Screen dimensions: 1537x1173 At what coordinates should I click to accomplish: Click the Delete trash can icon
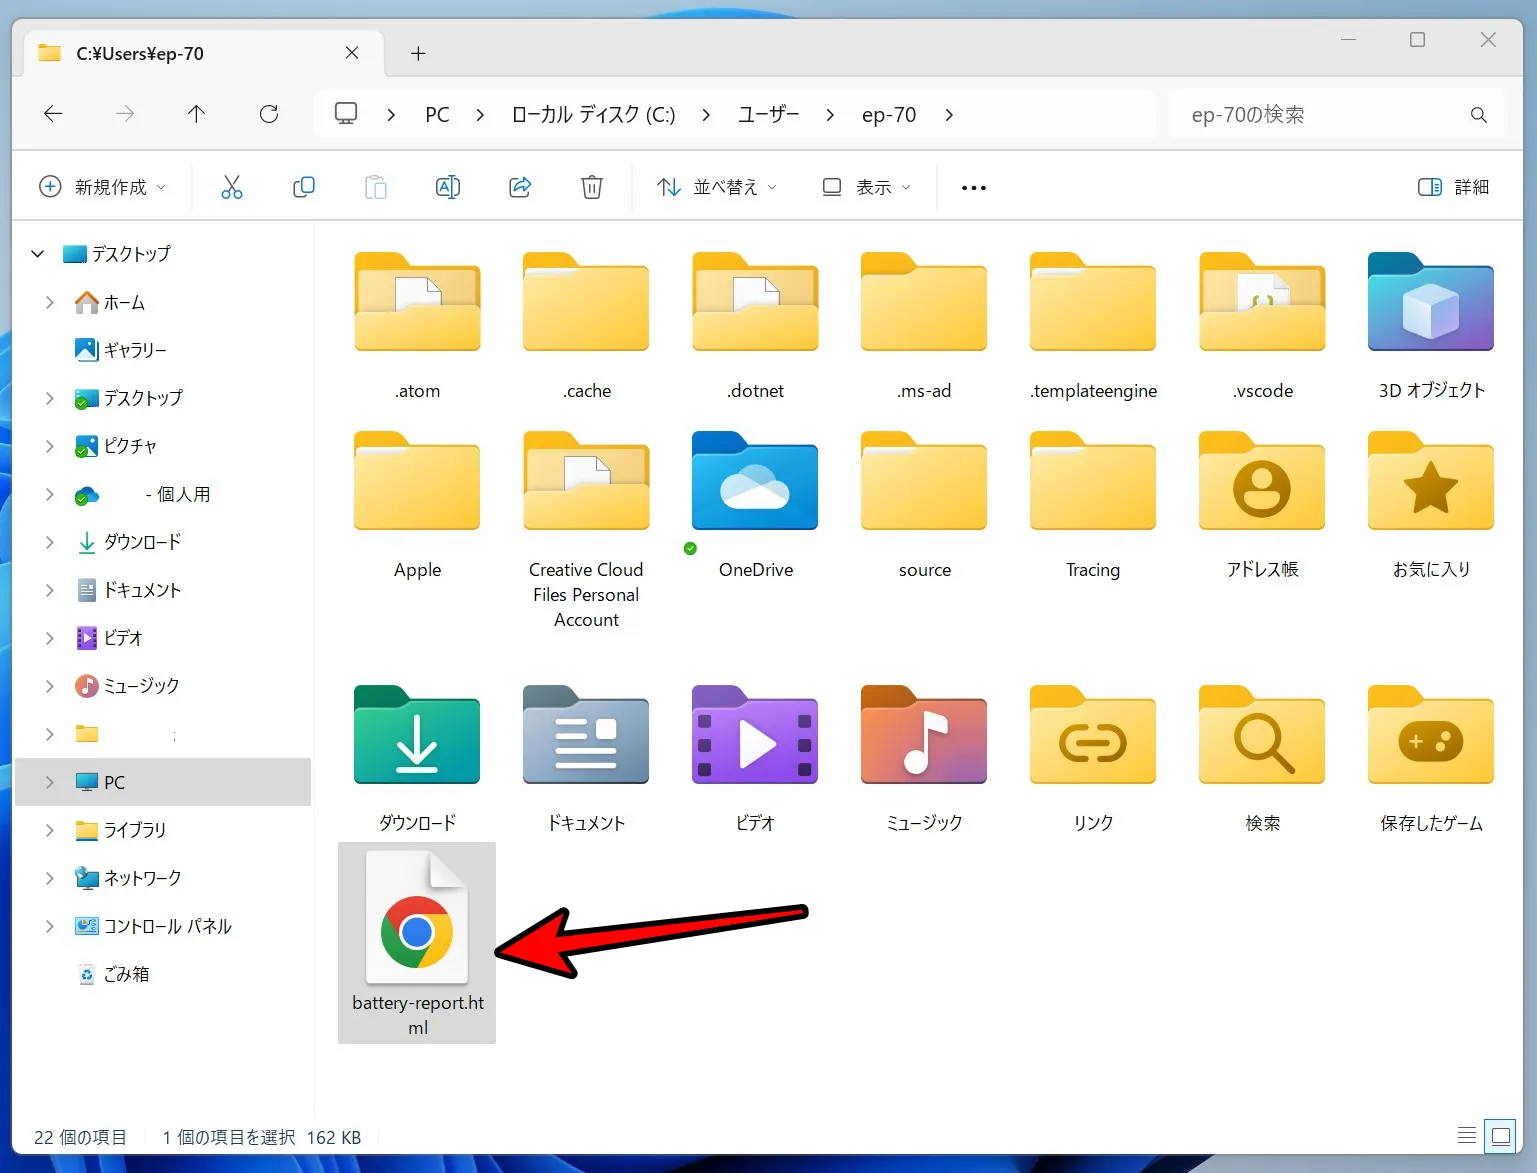coord(592,187)
